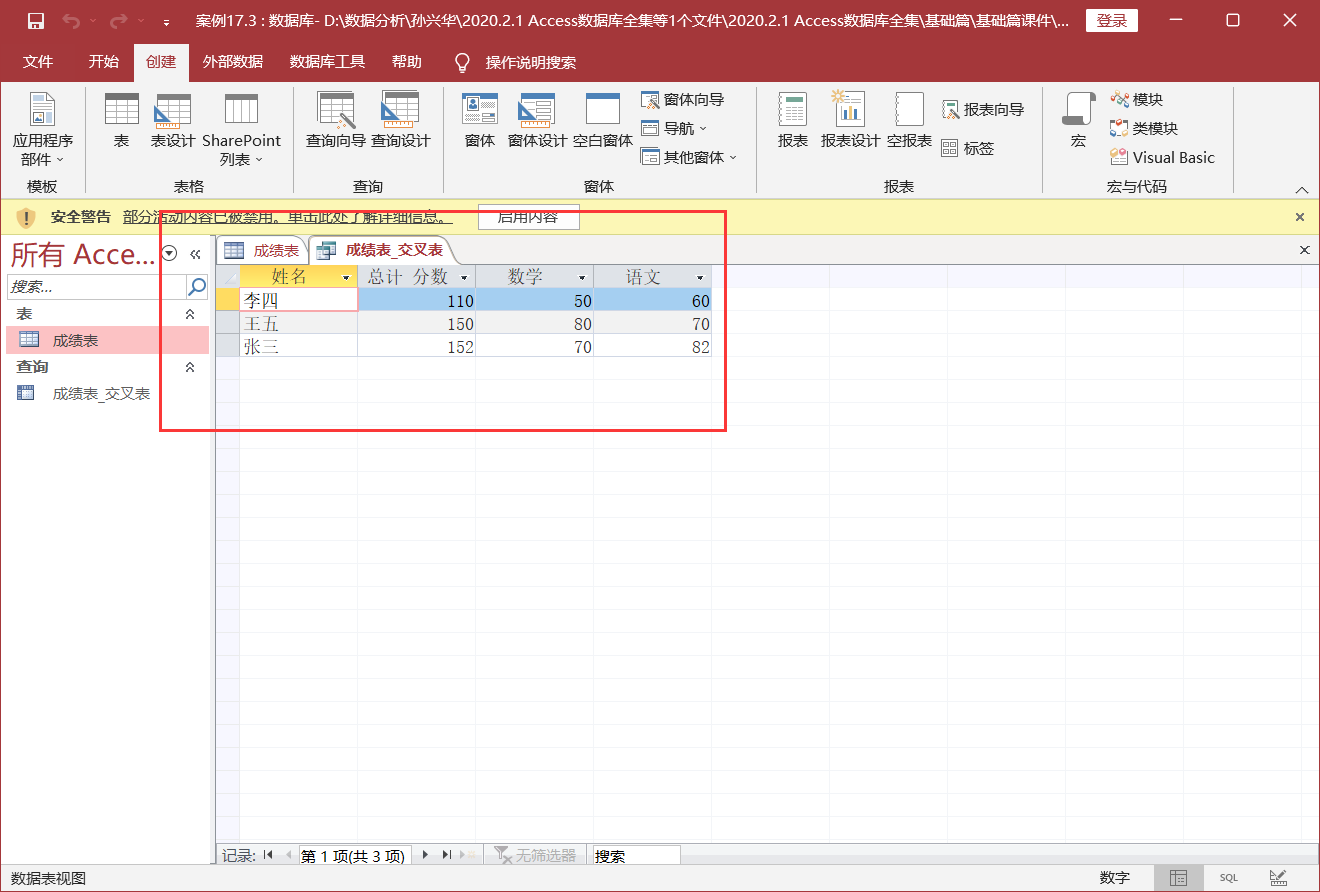Close the yellow security warning bar
Viewport: 1320px width, 892px height.
pos(1300,217)
